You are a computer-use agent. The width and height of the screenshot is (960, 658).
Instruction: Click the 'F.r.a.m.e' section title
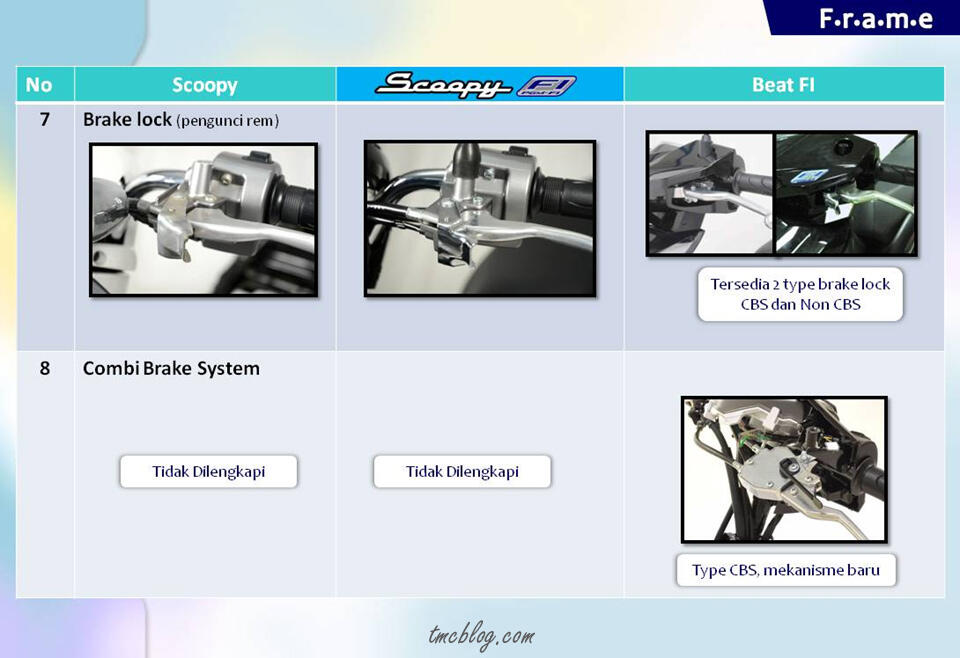click(x=876, y=18)
